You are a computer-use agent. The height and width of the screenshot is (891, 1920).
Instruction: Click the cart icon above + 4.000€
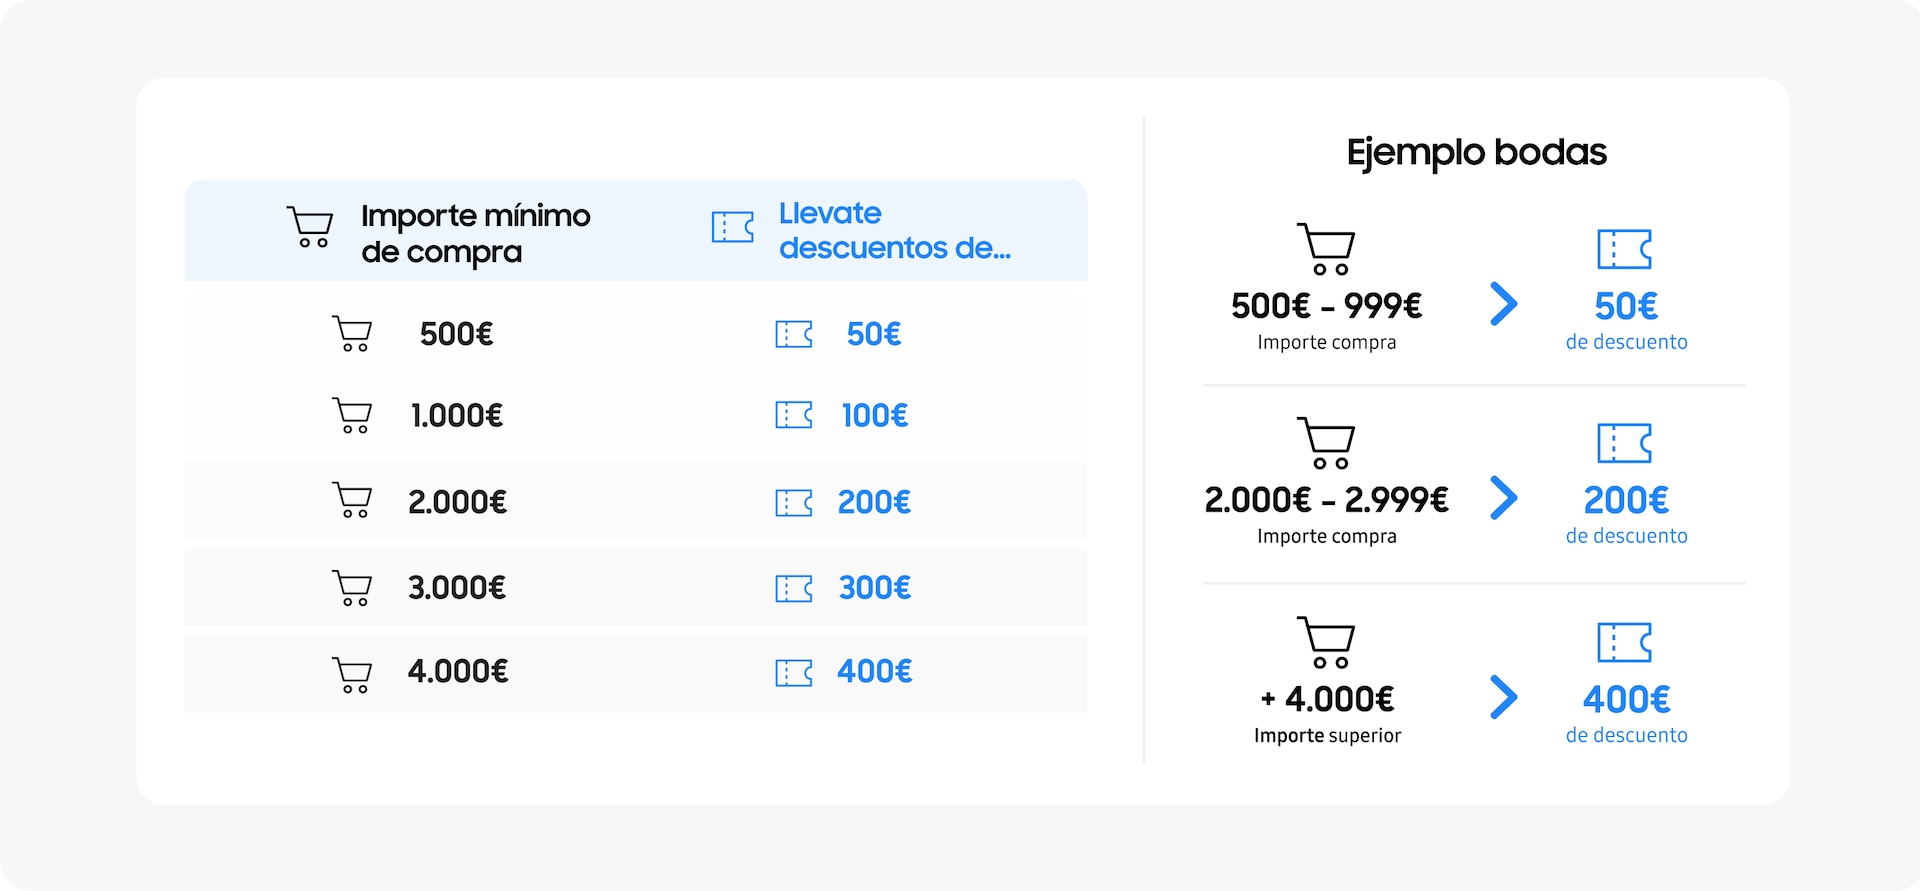[x=1326, y=642]
